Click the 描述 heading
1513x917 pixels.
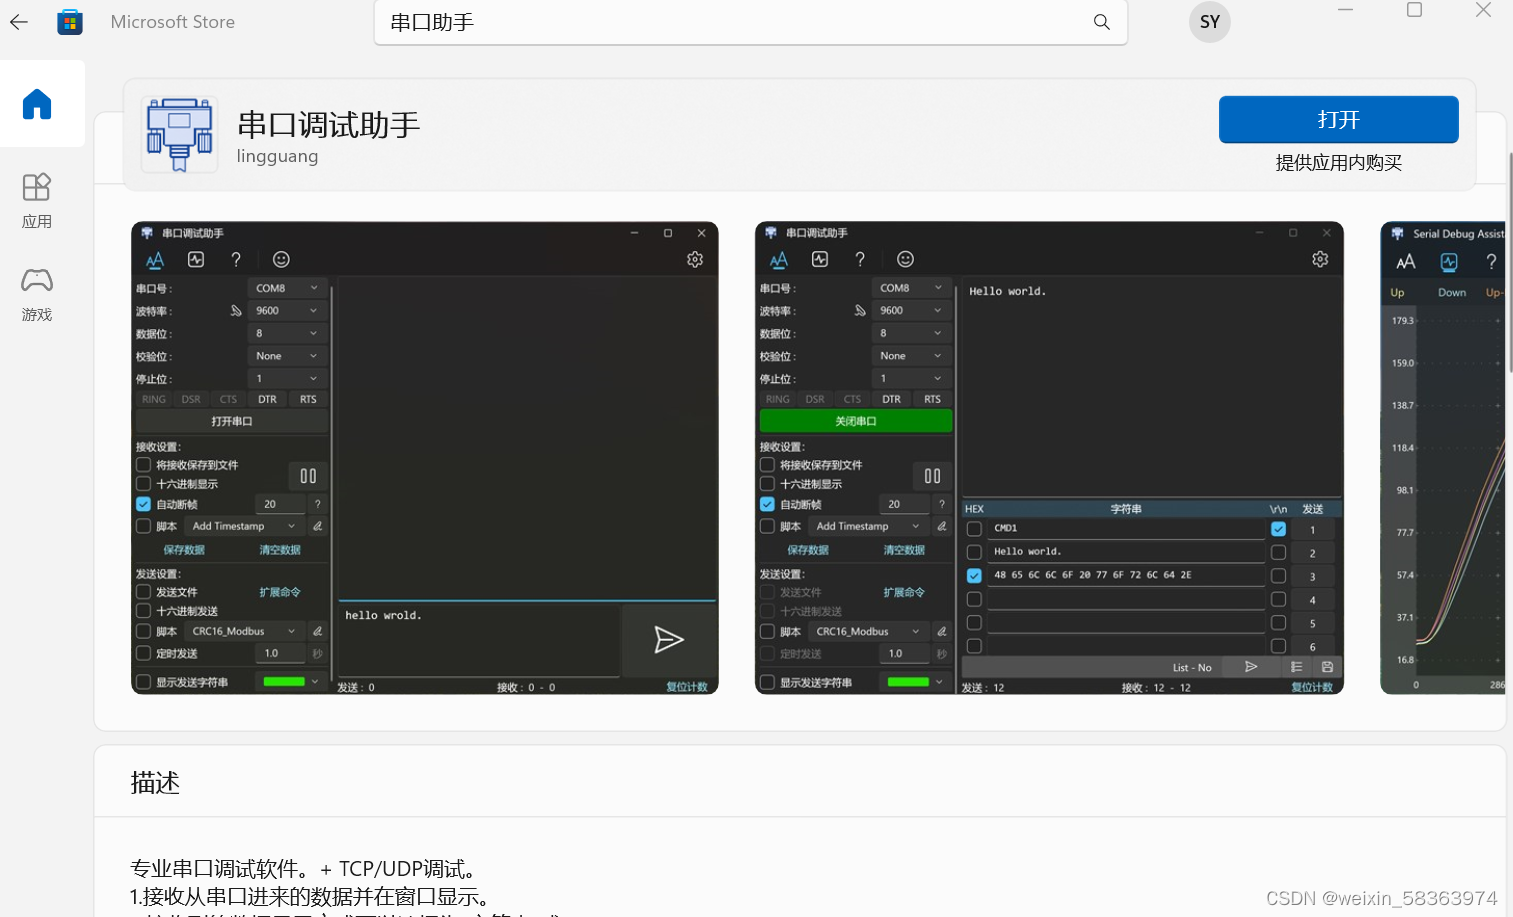click(155, 783)
